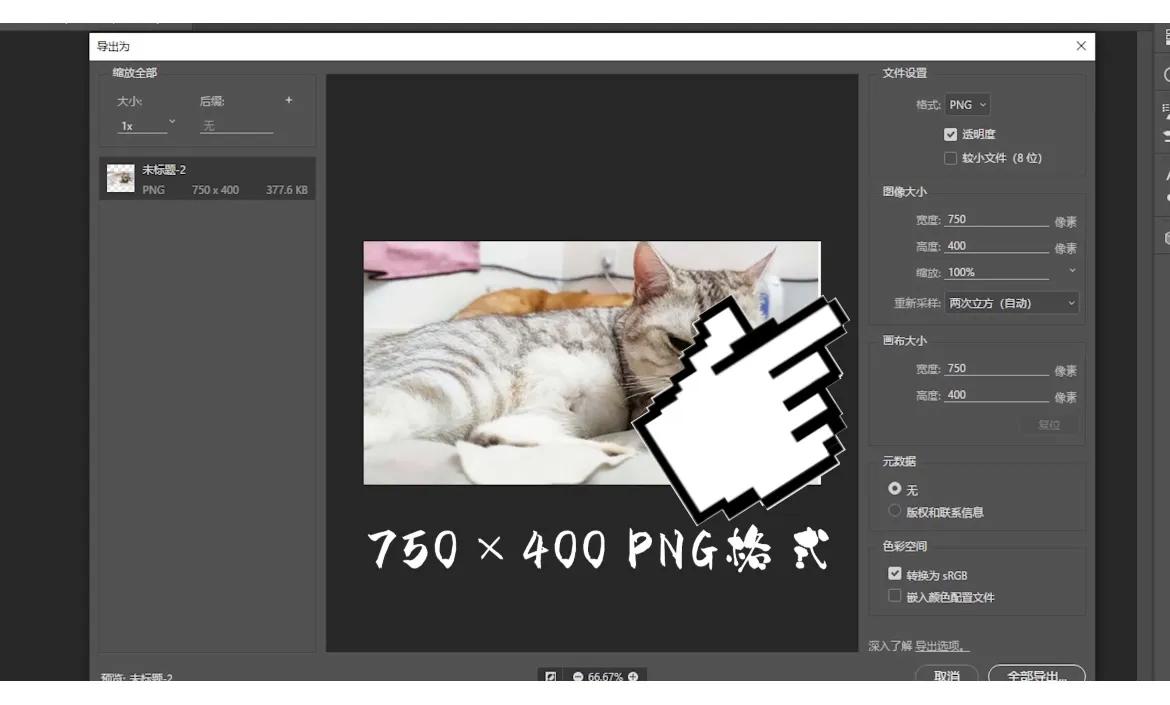Select the 无 metadata radio button
This screenshot has height=705, width=1170.
895,489
